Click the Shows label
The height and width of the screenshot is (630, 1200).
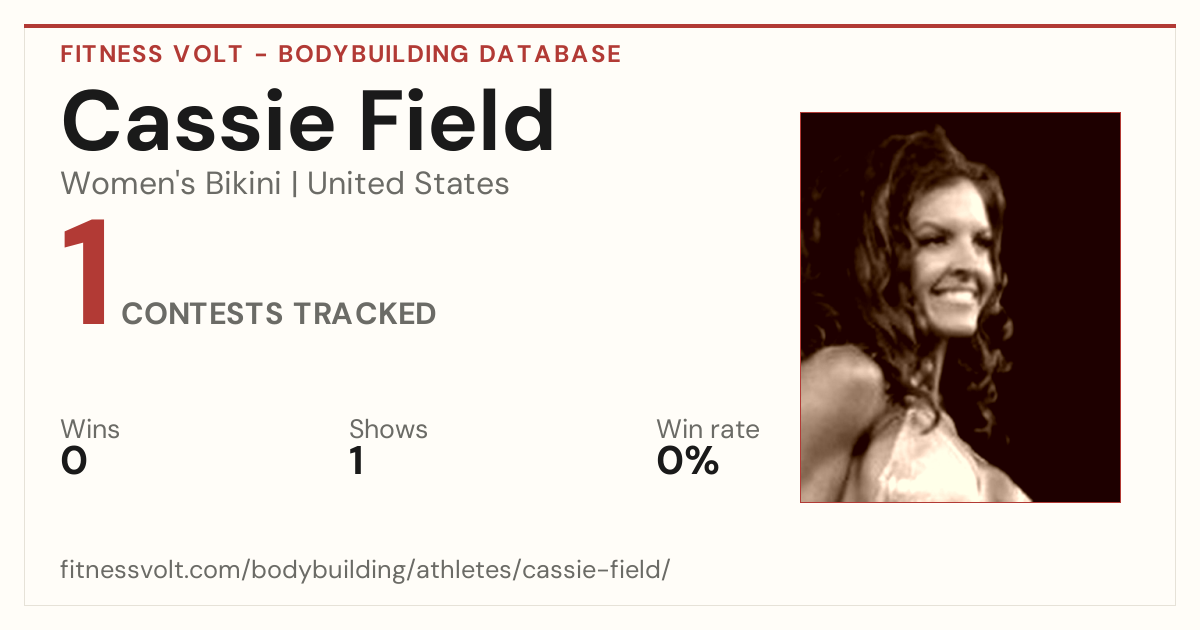click(388, 430)
